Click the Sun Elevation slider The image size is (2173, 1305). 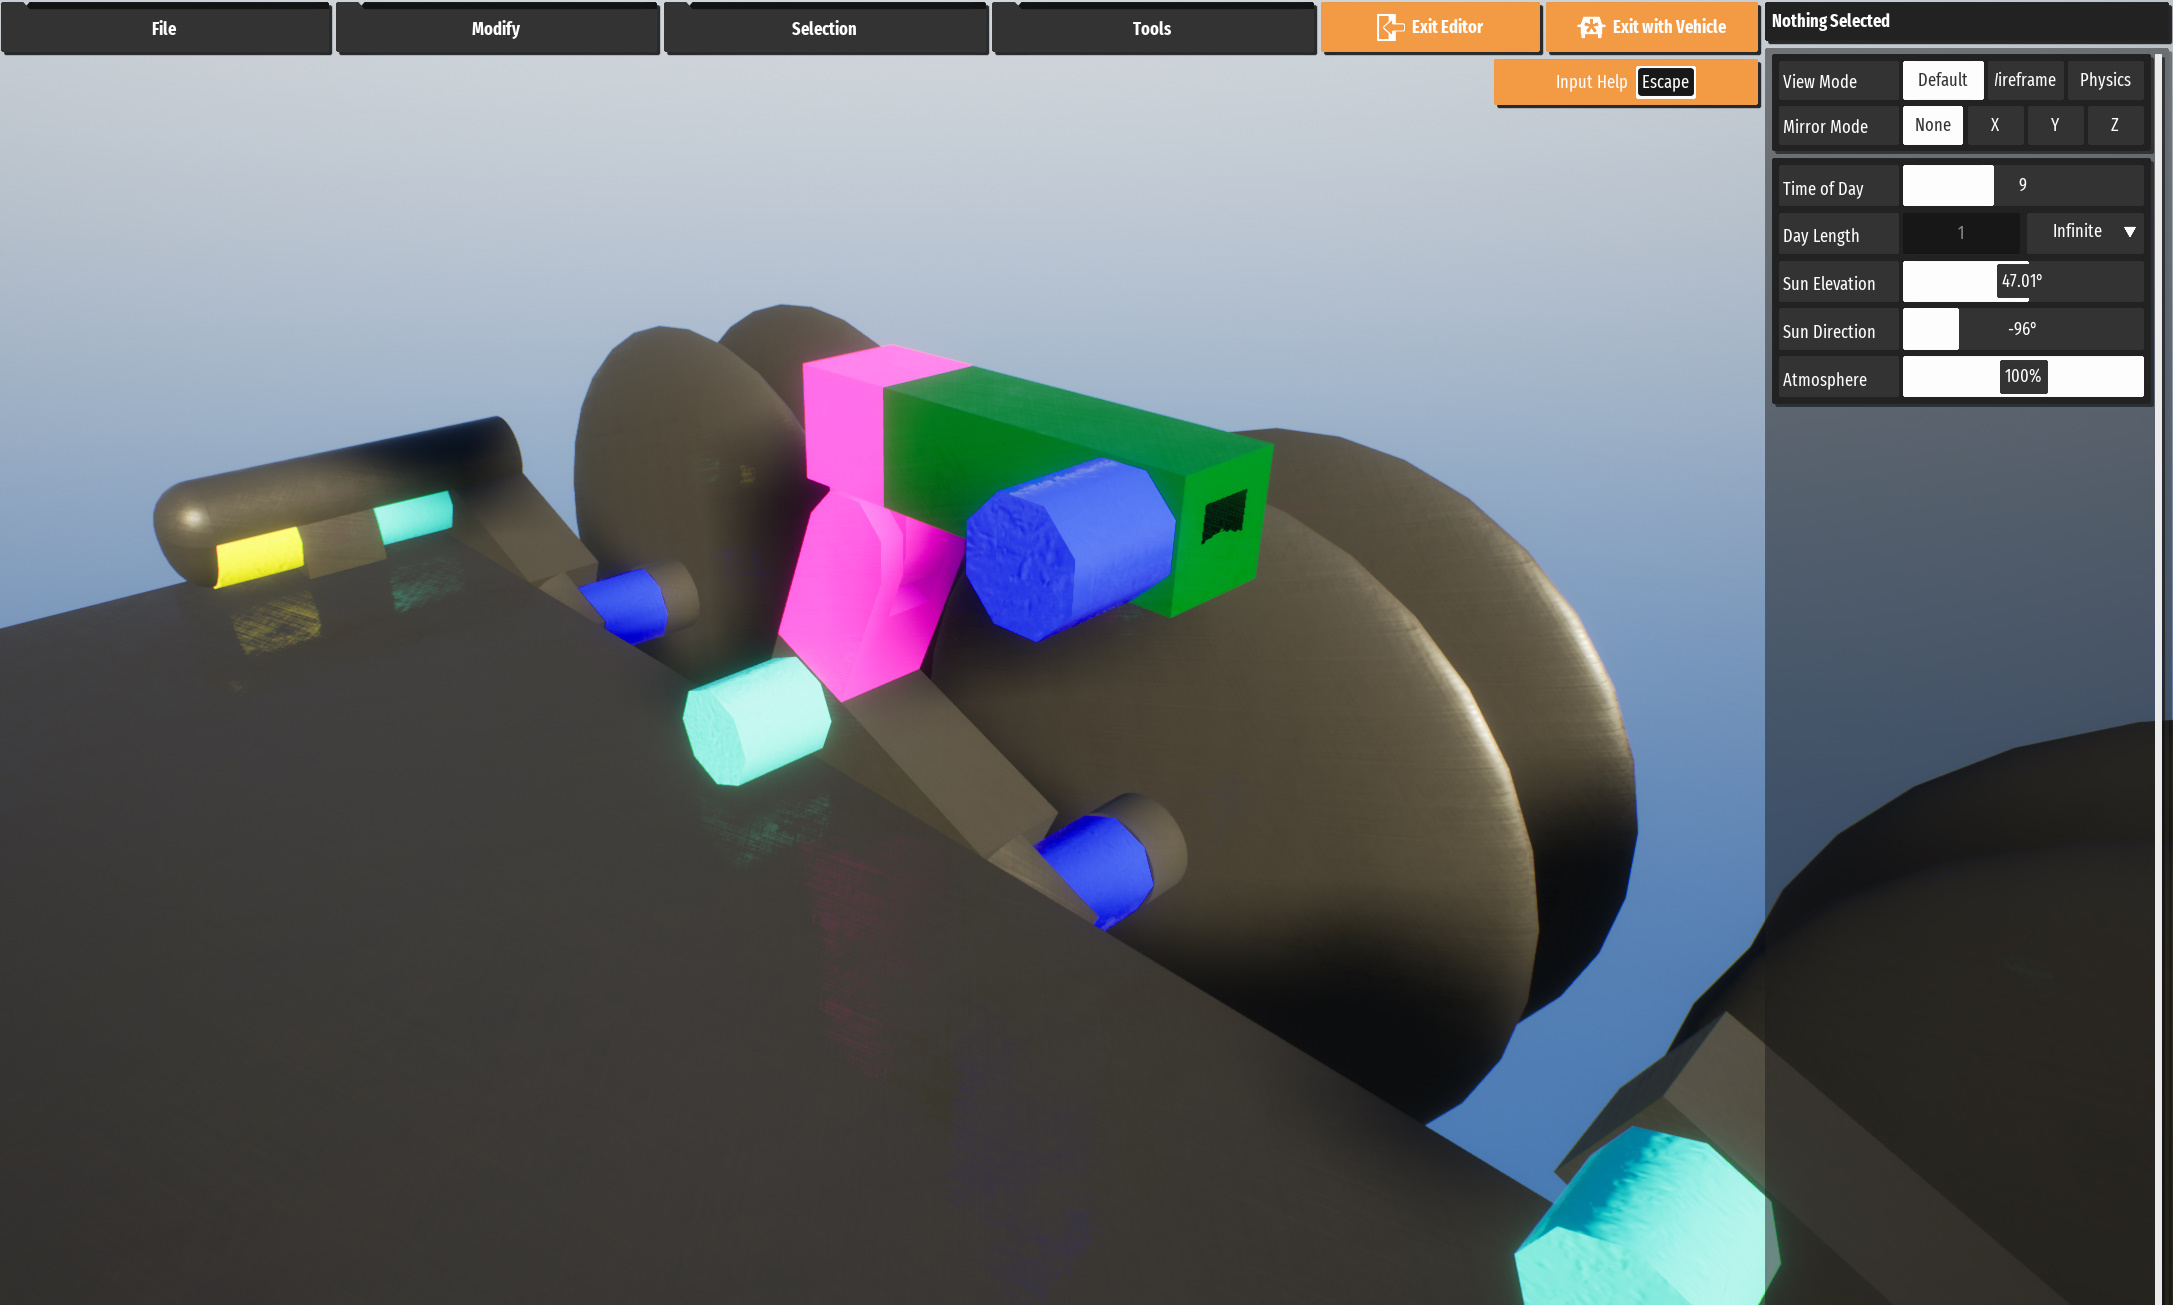pos(2022,282)
